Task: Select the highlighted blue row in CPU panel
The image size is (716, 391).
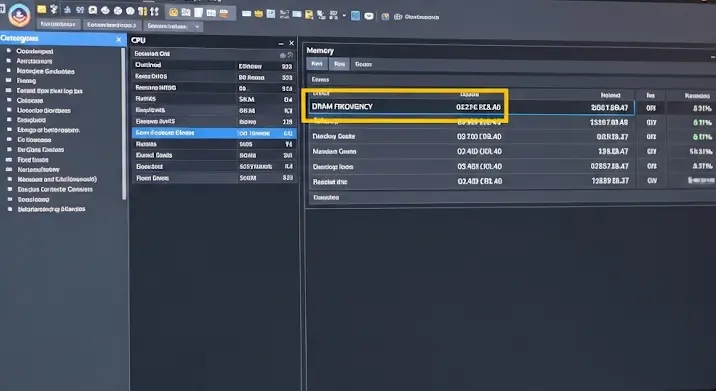Action: pyautogui.click(x=214, y=133)
